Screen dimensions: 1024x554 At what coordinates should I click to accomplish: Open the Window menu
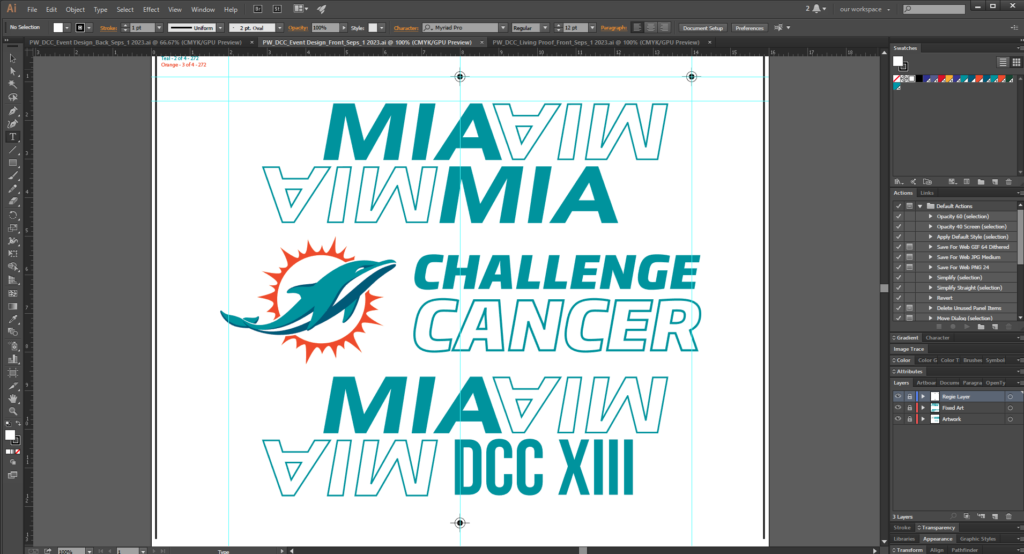point(203,10)
